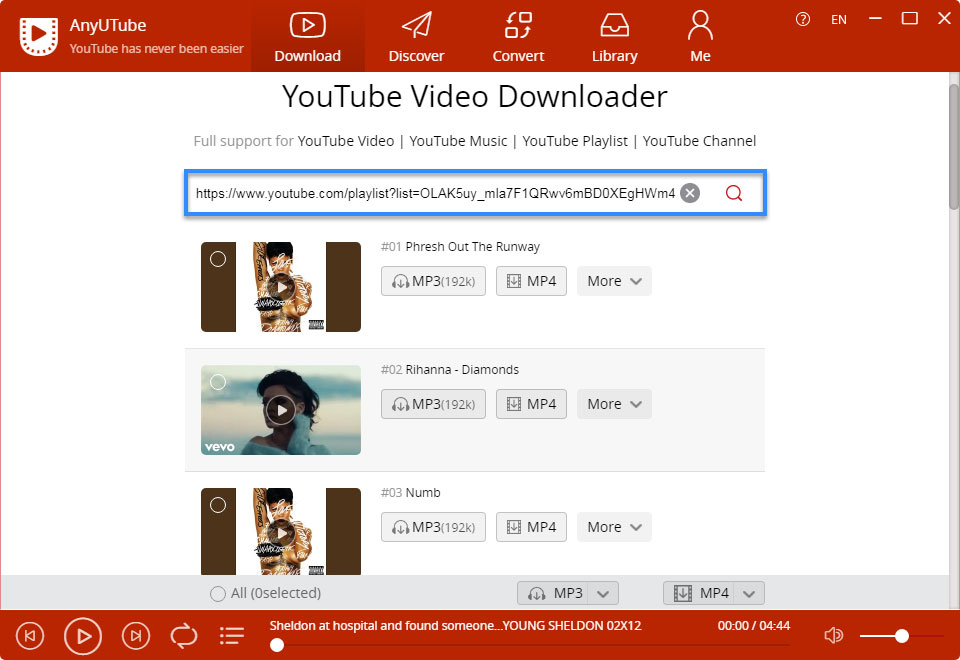Click the YouTube Playlist text
Viewport: 960px width, 660px height.
pos(575,141)
